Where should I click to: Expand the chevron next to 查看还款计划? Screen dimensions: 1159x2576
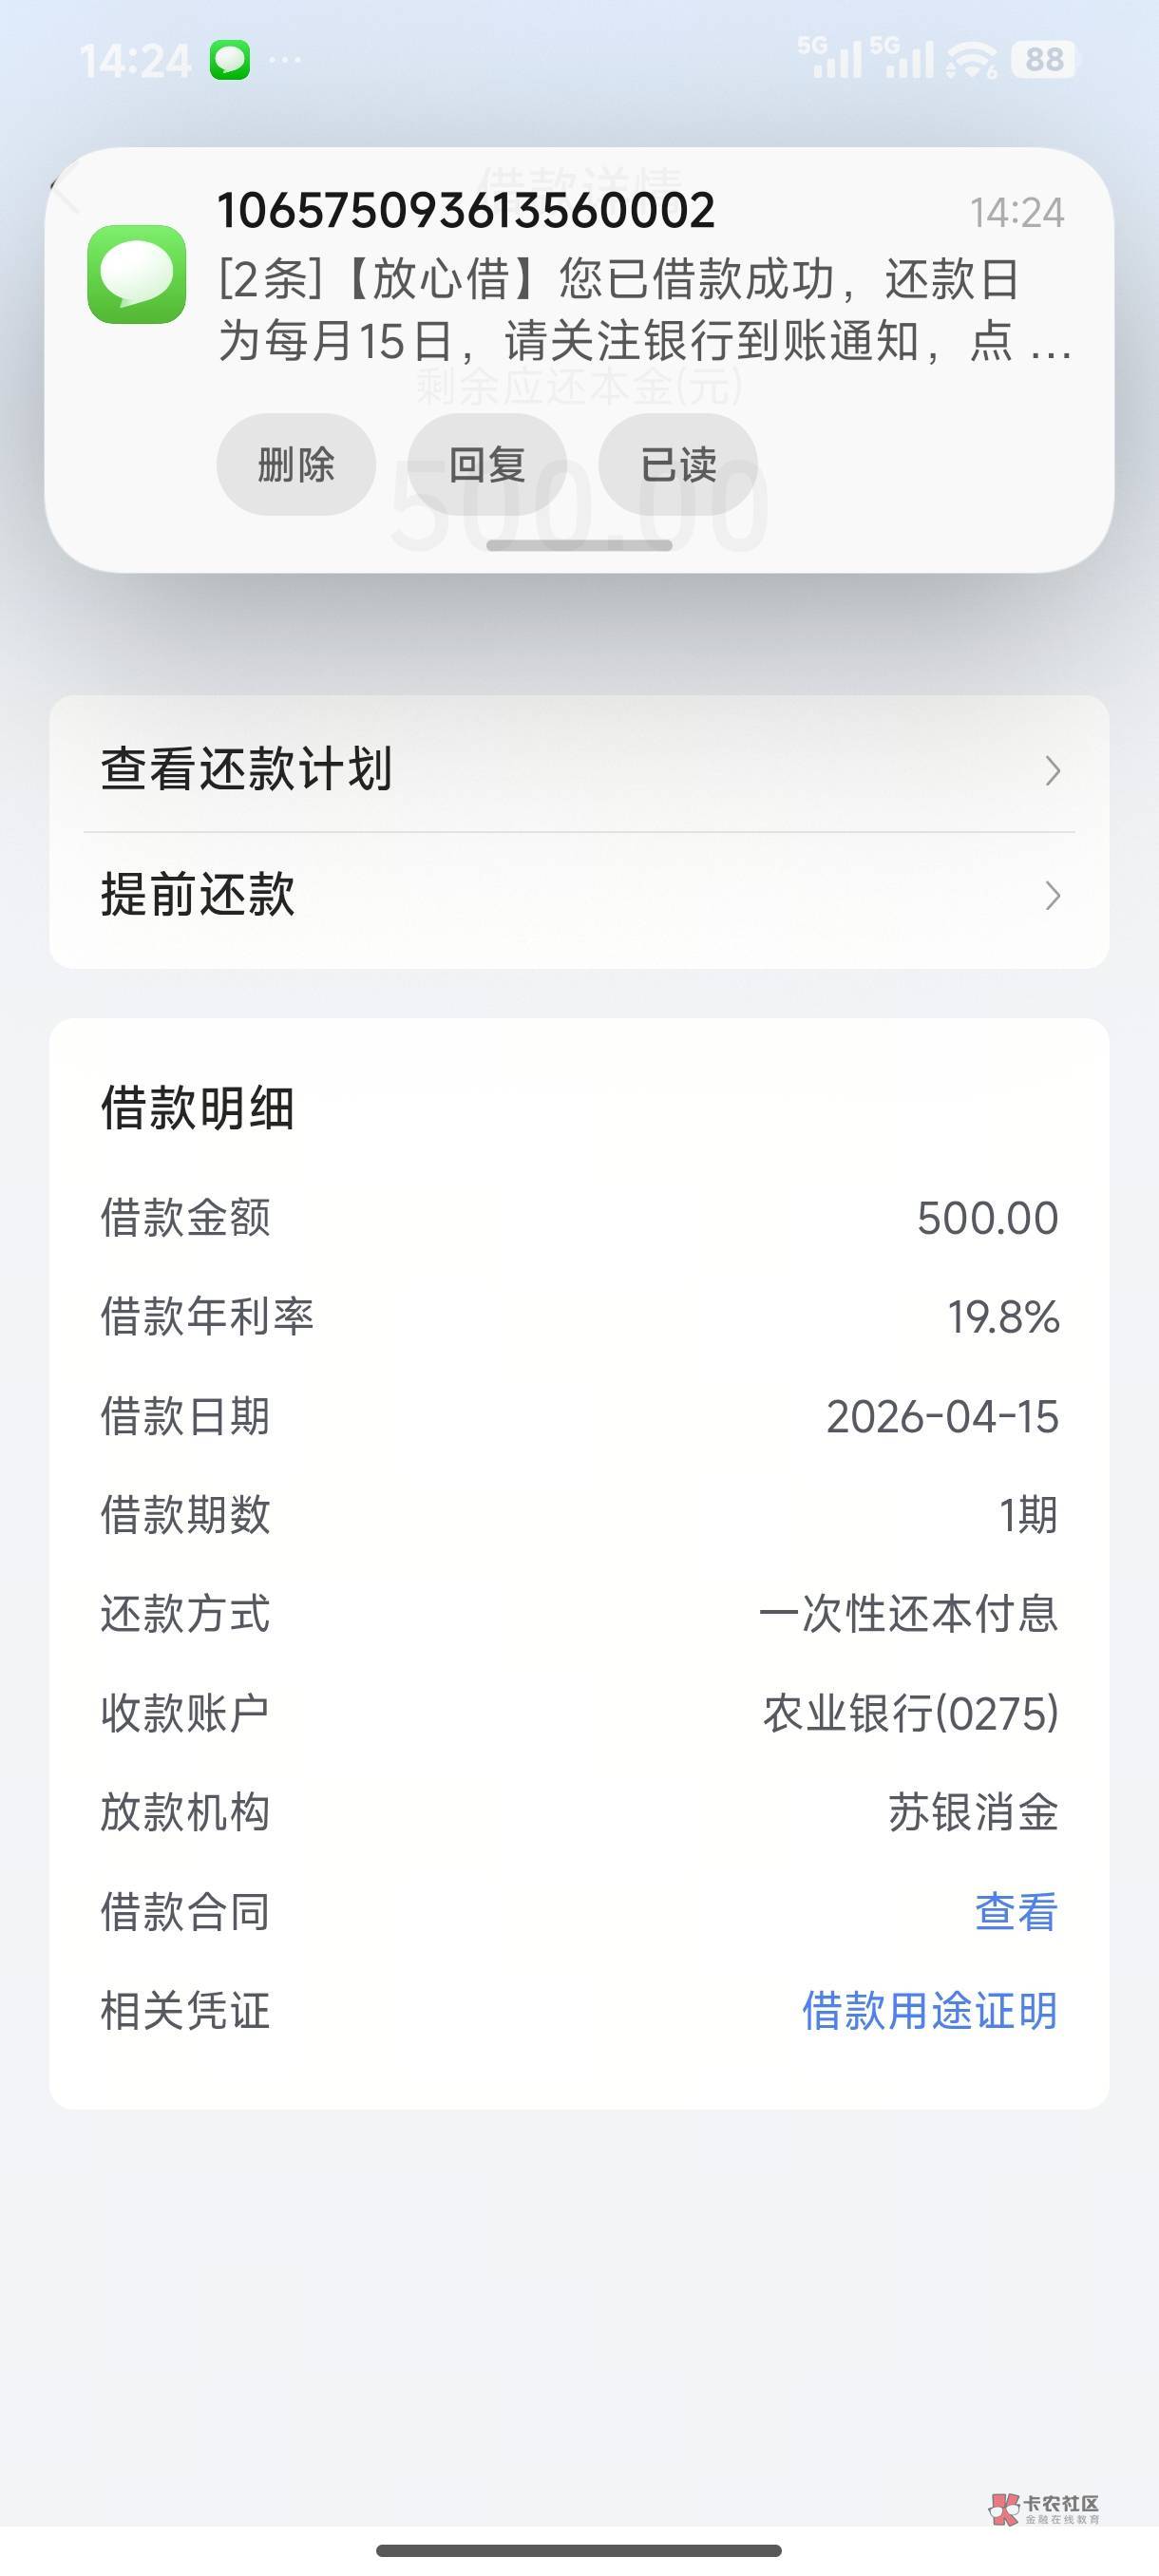[x=1051, y=770]
